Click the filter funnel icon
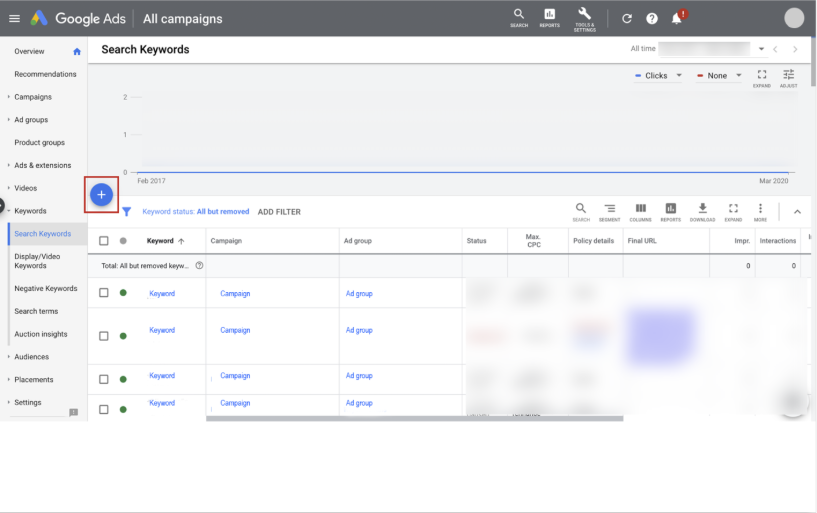Screen dimensions: 817x513 (x=127, y=211)
